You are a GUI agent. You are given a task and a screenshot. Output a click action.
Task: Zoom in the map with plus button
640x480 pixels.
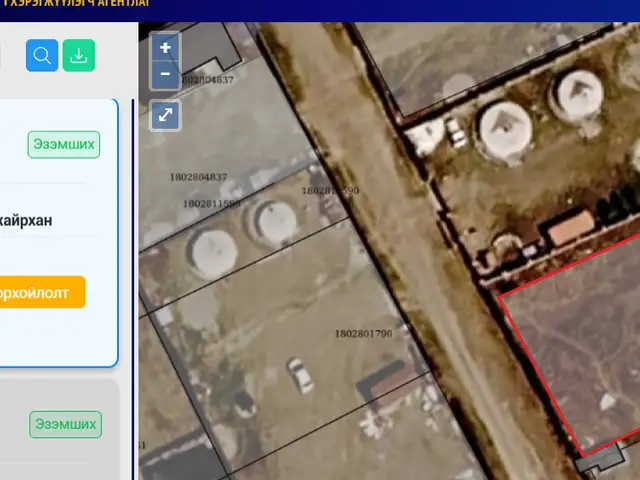tap(165, 48)
